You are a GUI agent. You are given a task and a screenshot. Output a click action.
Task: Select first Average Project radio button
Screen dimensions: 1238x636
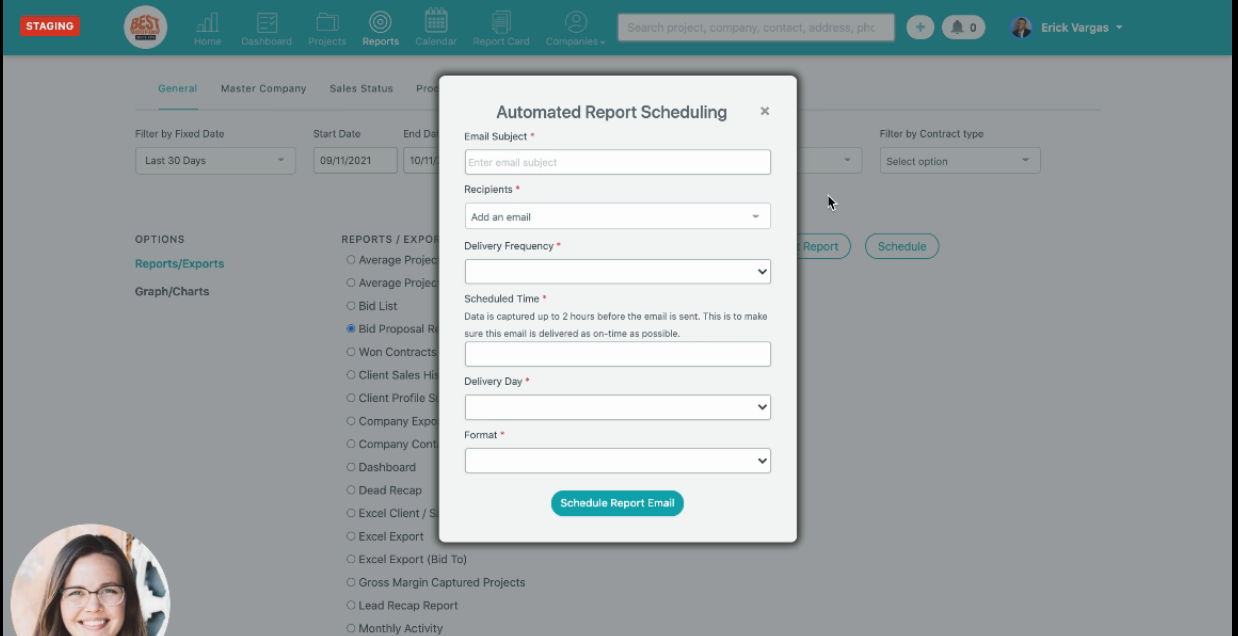pyautogui.click(x=351, y=260)
